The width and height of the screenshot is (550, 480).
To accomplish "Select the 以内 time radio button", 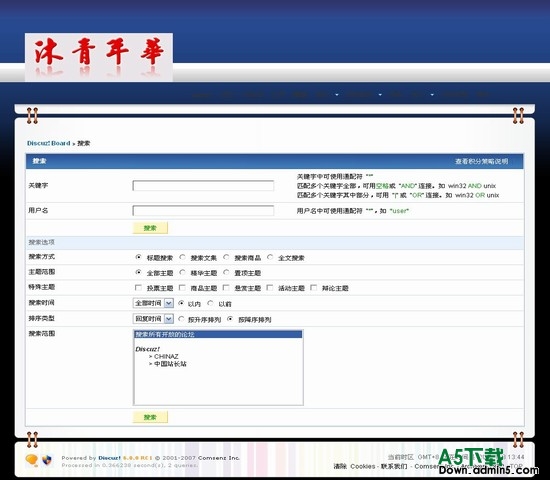I will (181, 303).
